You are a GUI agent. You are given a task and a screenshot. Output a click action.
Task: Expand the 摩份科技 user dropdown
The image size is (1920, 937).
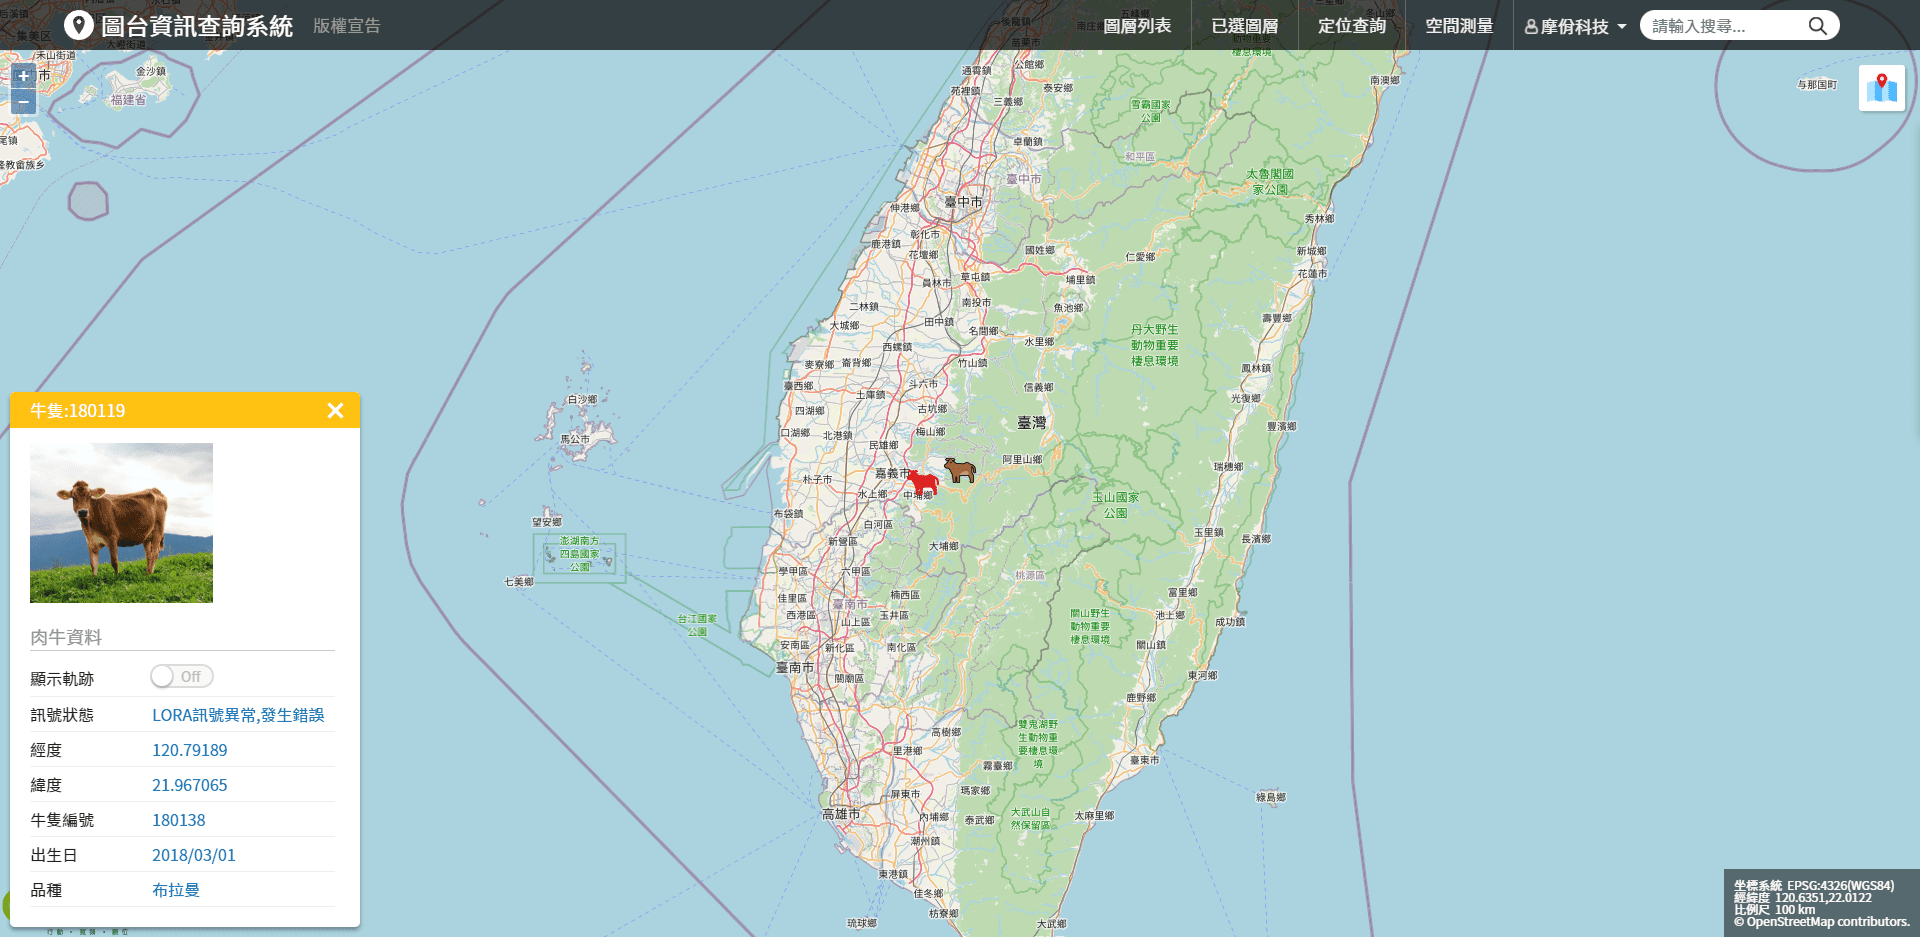click(x=1575, y=26)
